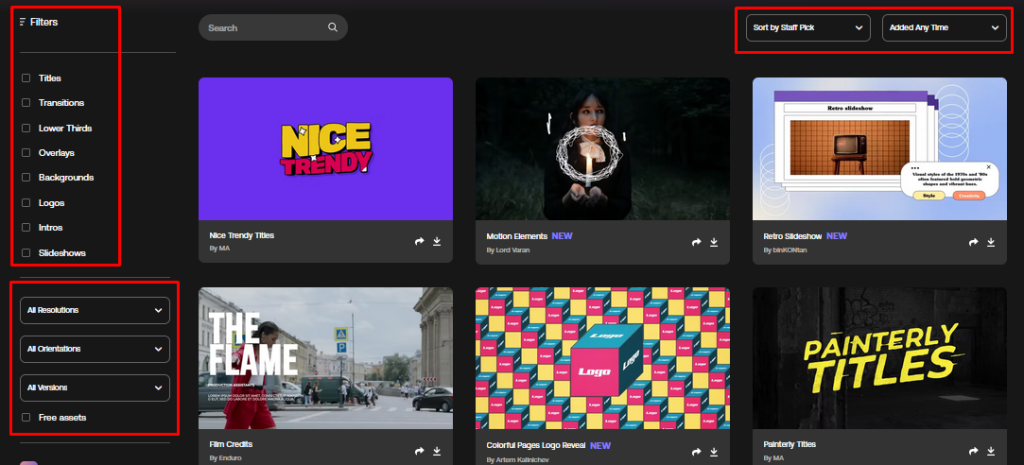This screenshot has width=1024, height=465.
Task: Tick the Slideshows category checkbox
Action: (x=26, y=253)
